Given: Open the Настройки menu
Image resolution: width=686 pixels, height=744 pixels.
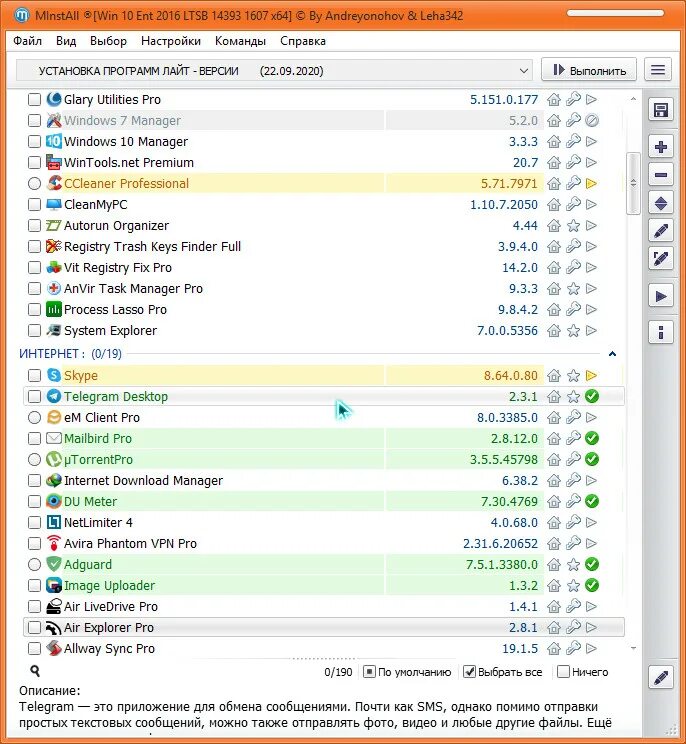Looking at the screenshot, I should (171, 41).
